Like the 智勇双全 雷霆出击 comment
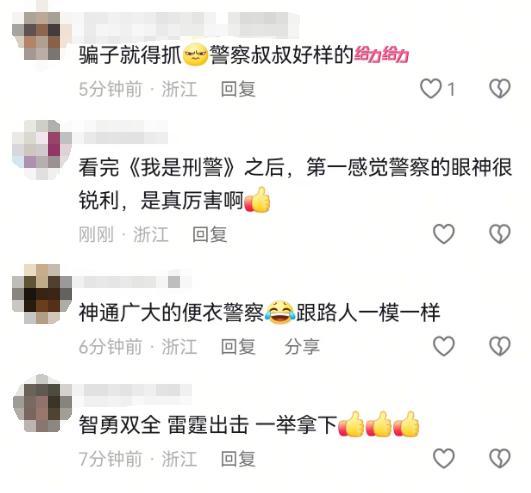This screenshot has width=531, height=493. (x=444, y=458)
